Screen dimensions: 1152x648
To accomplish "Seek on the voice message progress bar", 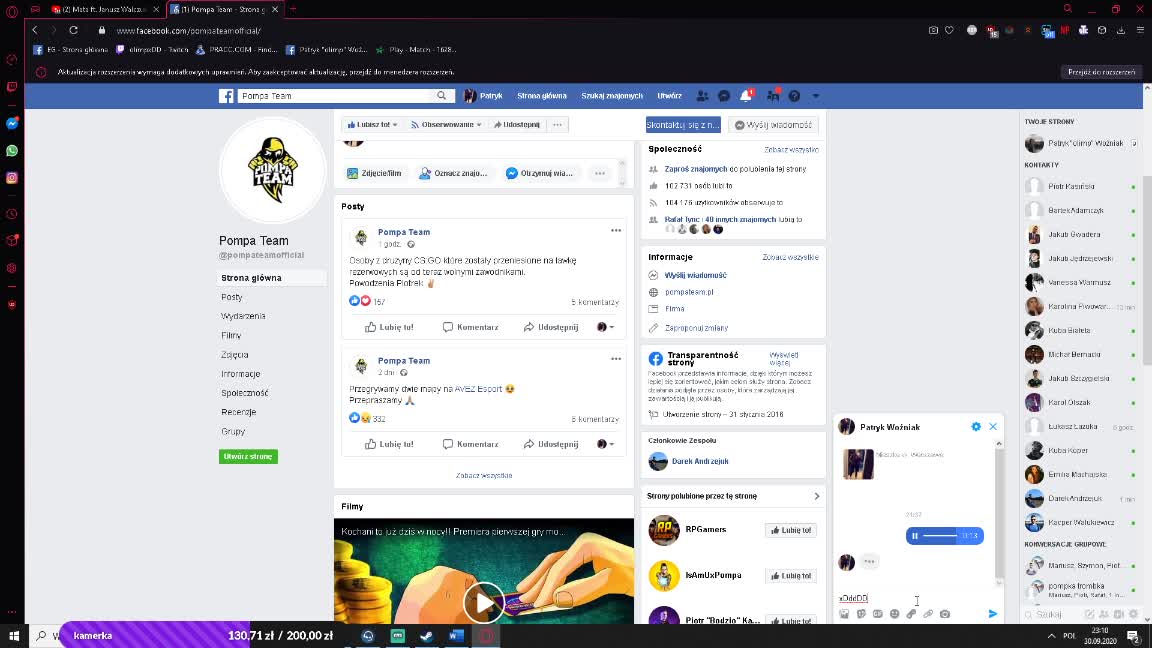I will click(x=940, y=536).
